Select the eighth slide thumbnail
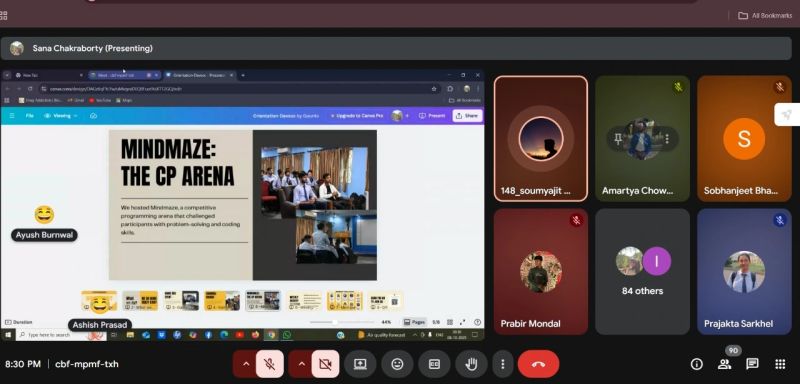Screen dimensions: 800x384 [x=385, y=301]
